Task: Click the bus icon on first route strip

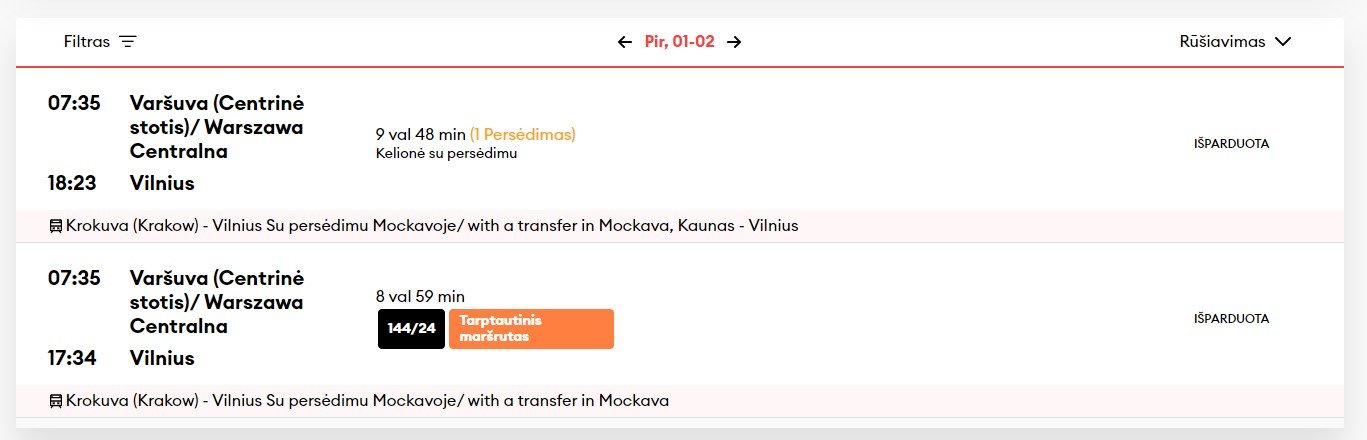Action: coord(55,226)
